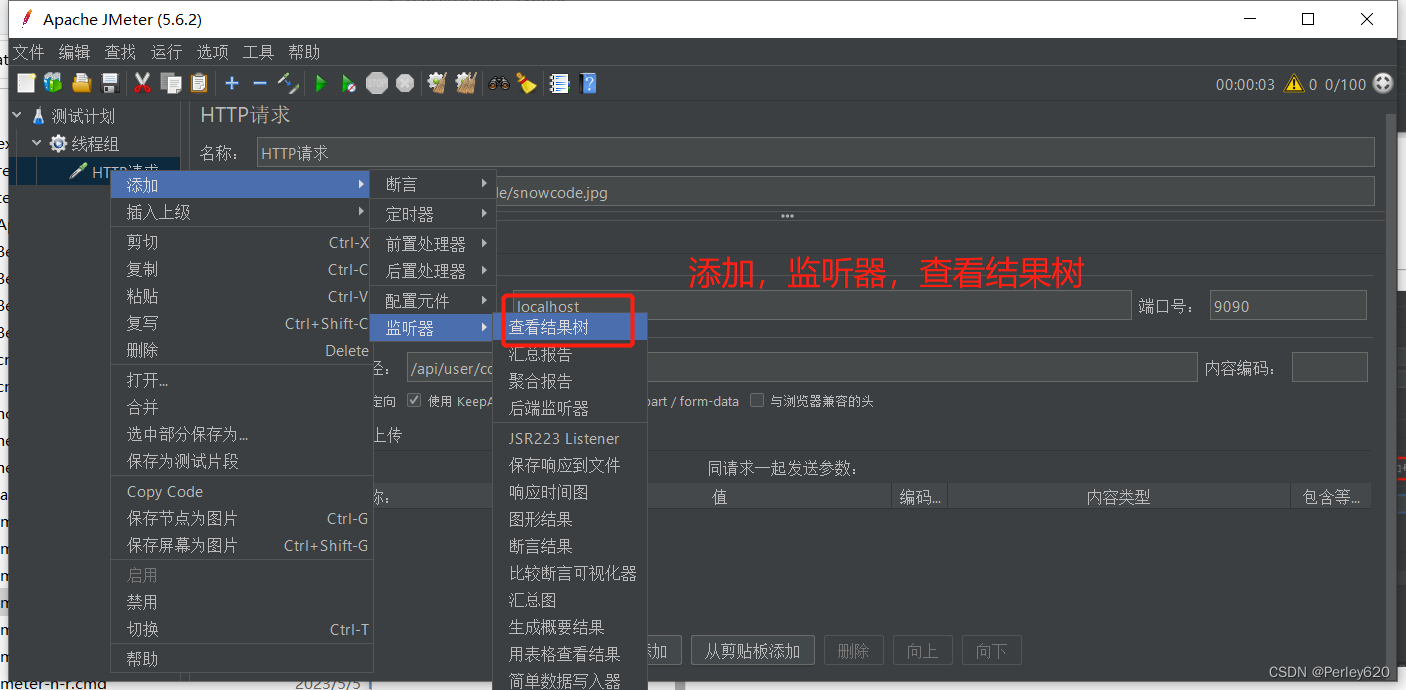Choose 聚合报告 listener

click(x=570, y=381)
